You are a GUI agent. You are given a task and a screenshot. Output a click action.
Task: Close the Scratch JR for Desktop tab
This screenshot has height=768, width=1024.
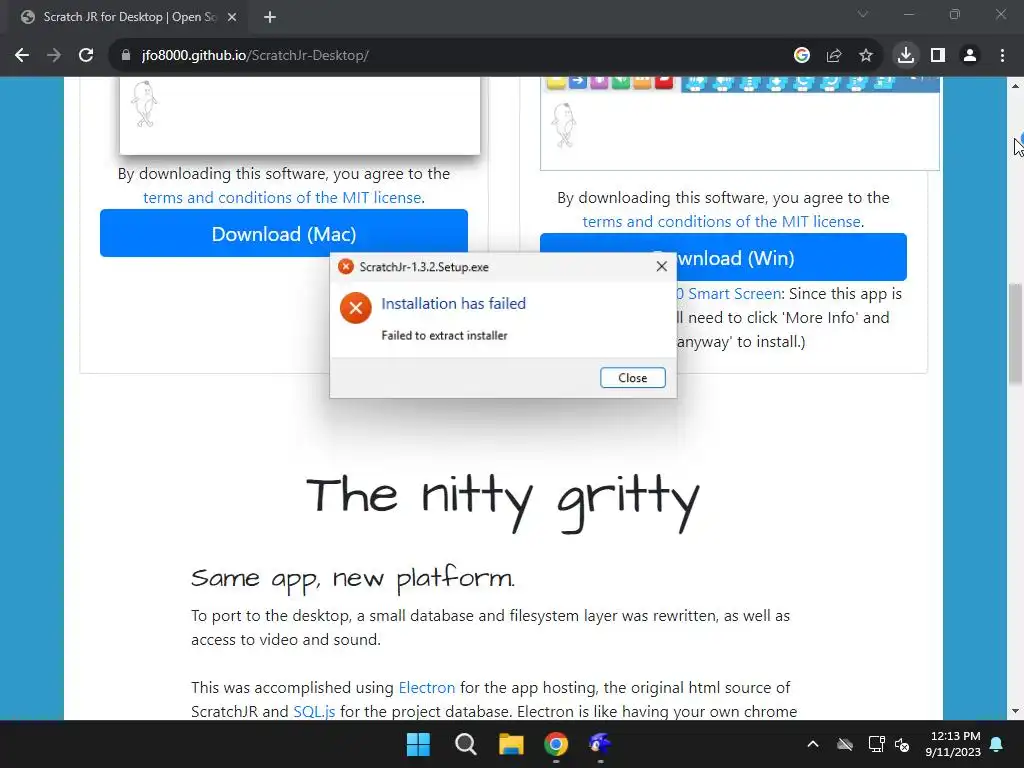coord(232,17)
